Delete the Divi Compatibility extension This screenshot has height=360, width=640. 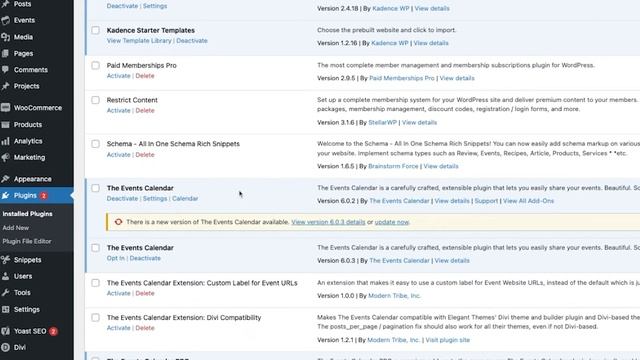coord(145,328)
